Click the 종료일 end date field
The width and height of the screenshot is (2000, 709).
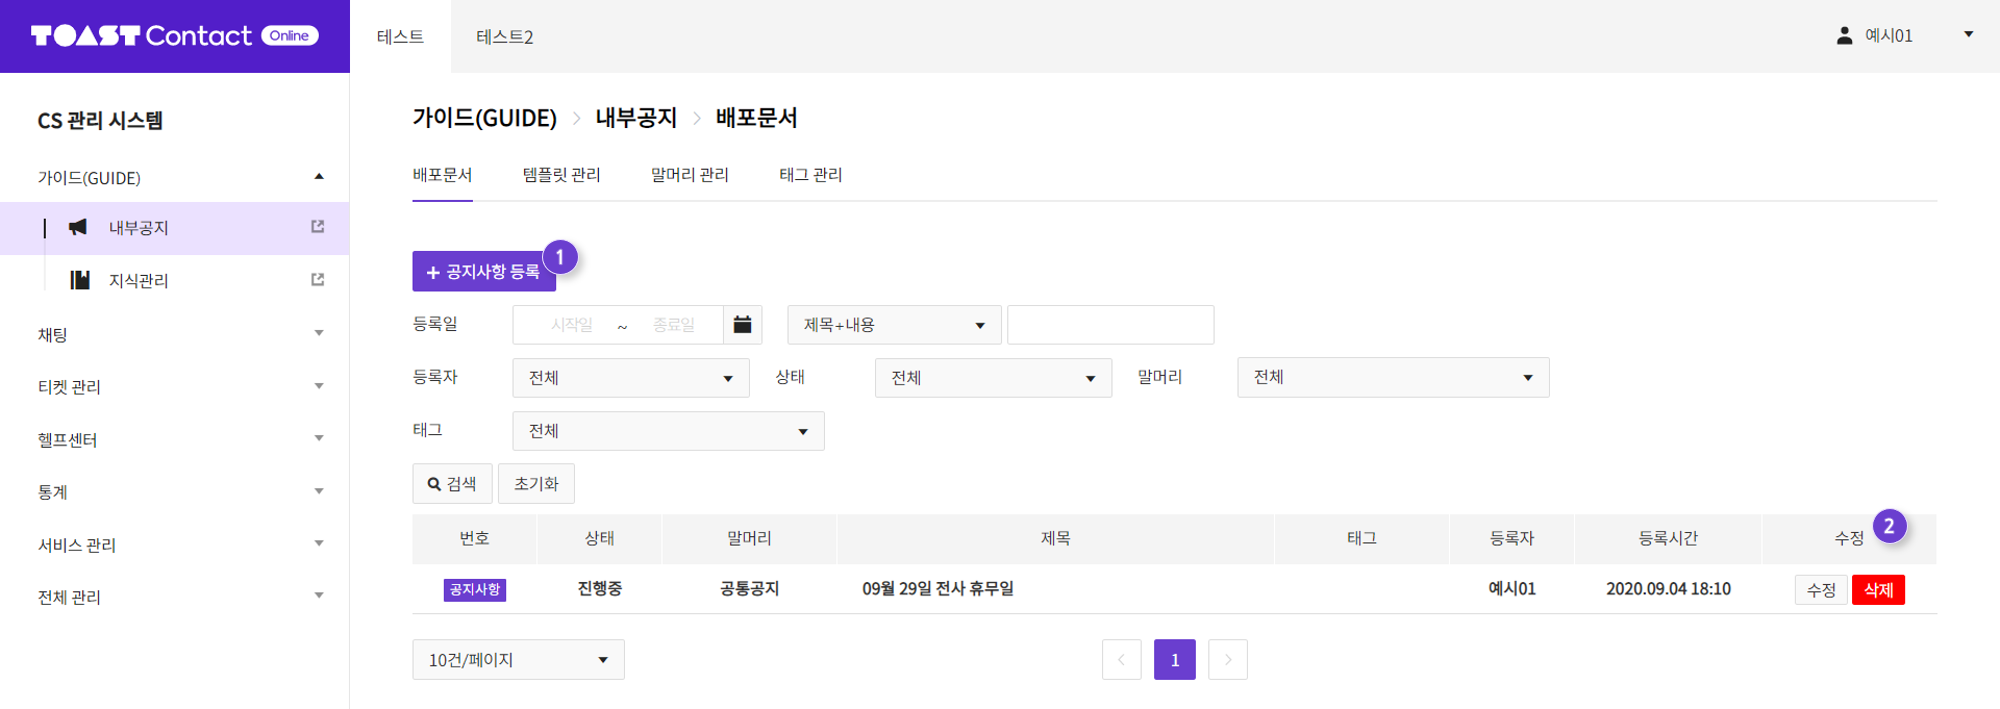pyautogui.click(x=674, y=325)
